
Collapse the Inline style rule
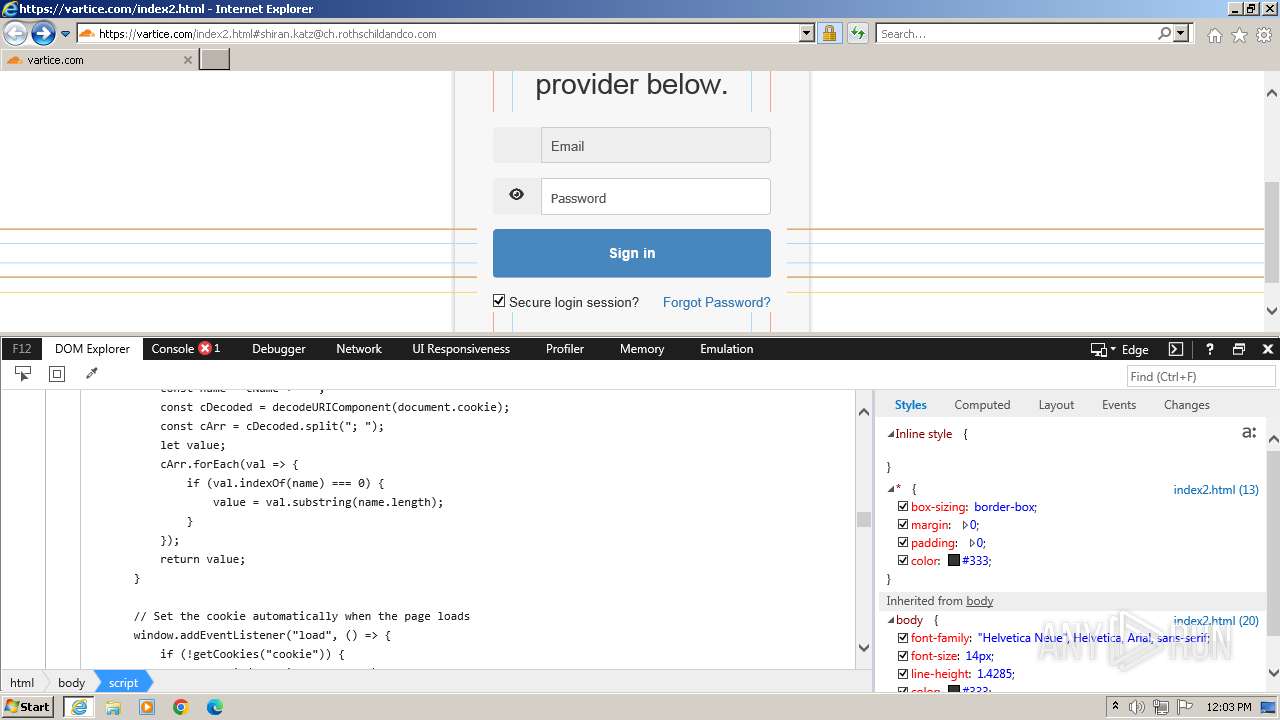click(x=891, y=434)
